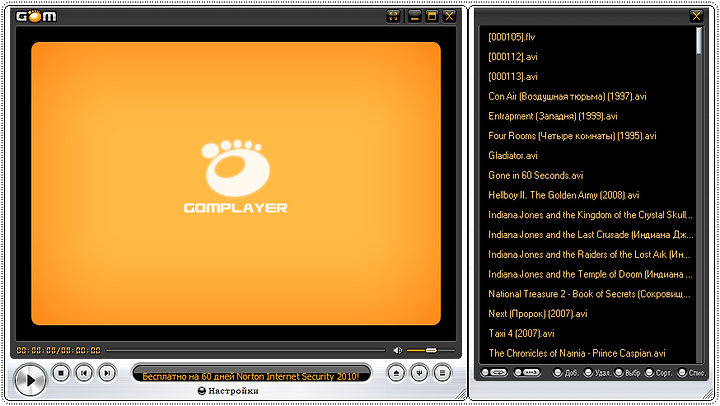Maximize the GOM Player window

point(432,17)
